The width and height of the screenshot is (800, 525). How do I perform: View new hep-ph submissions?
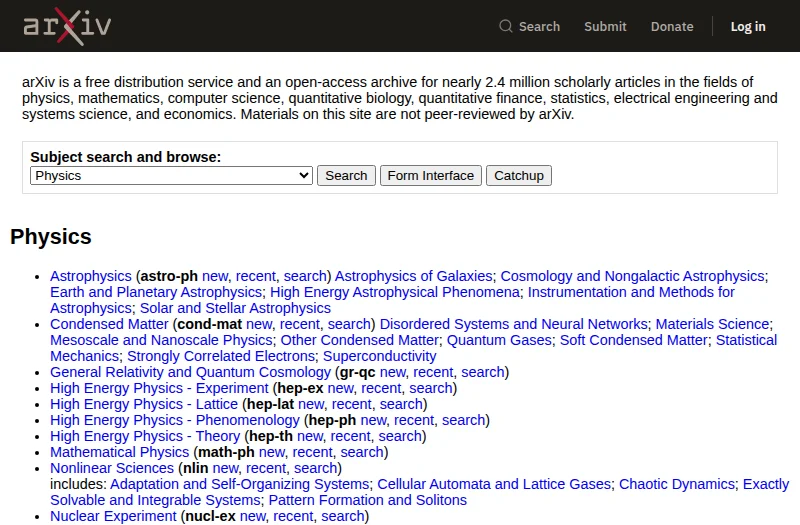[373, 420]
